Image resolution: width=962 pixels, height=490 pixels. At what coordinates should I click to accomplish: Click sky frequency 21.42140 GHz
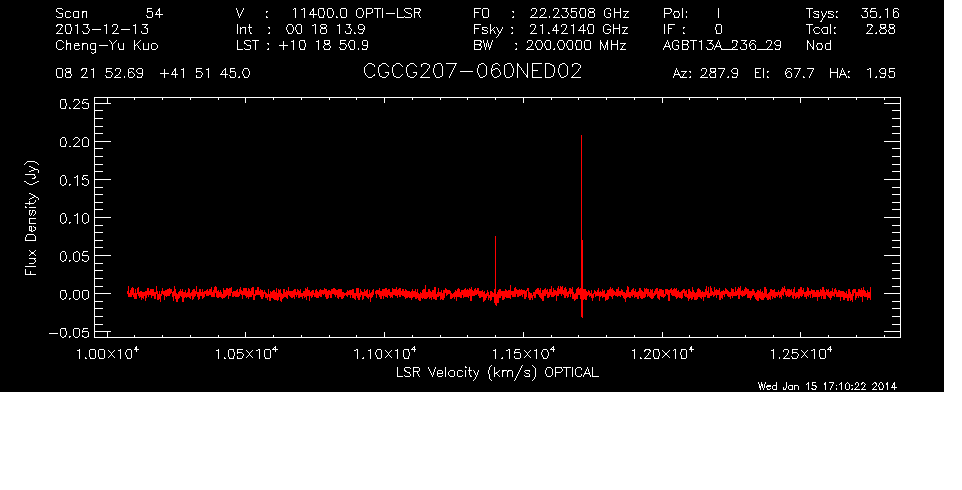point(579,29)
